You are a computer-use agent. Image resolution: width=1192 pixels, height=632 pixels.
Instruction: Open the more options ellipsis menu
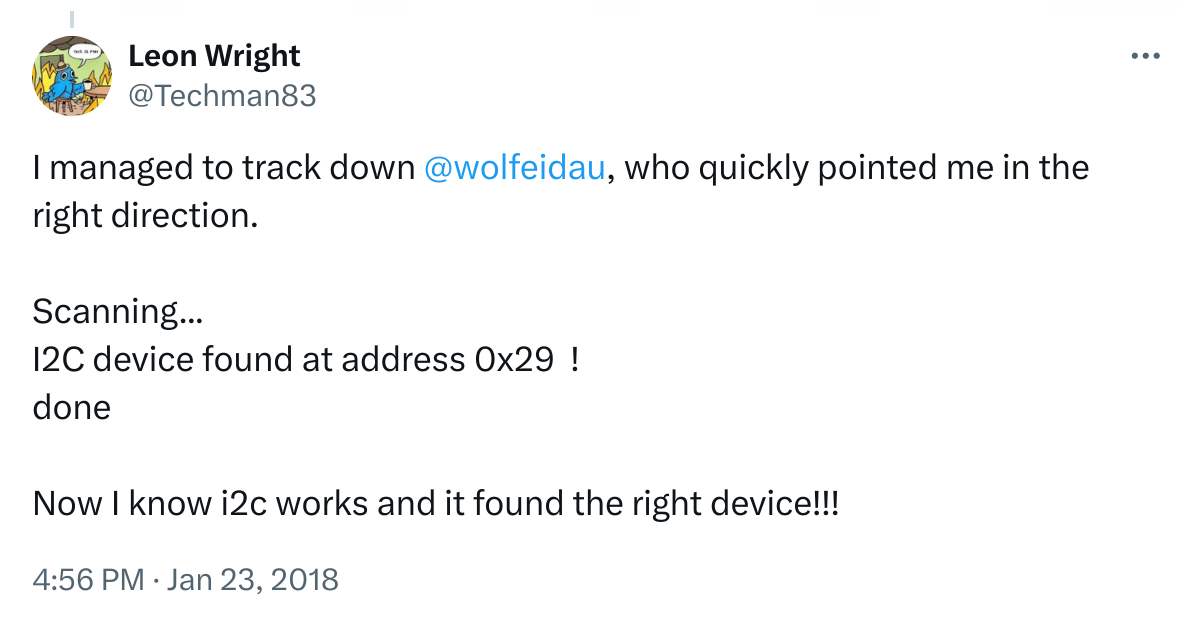pyautogui.click(x=1144, y=56)
